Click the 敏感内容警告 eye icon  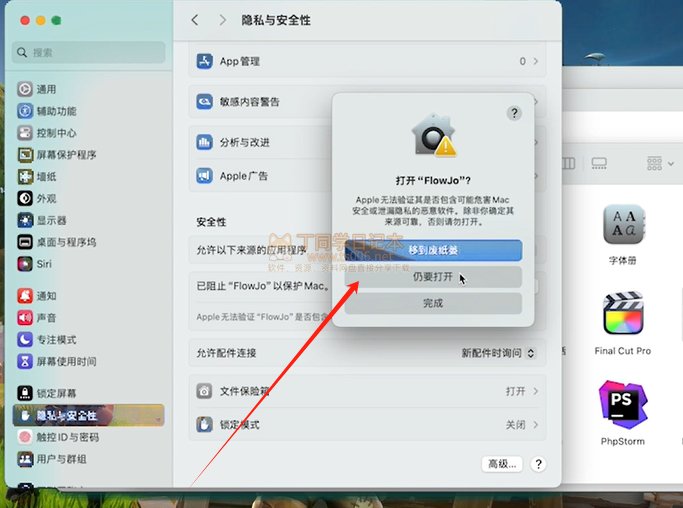click(x=204, y=102)
